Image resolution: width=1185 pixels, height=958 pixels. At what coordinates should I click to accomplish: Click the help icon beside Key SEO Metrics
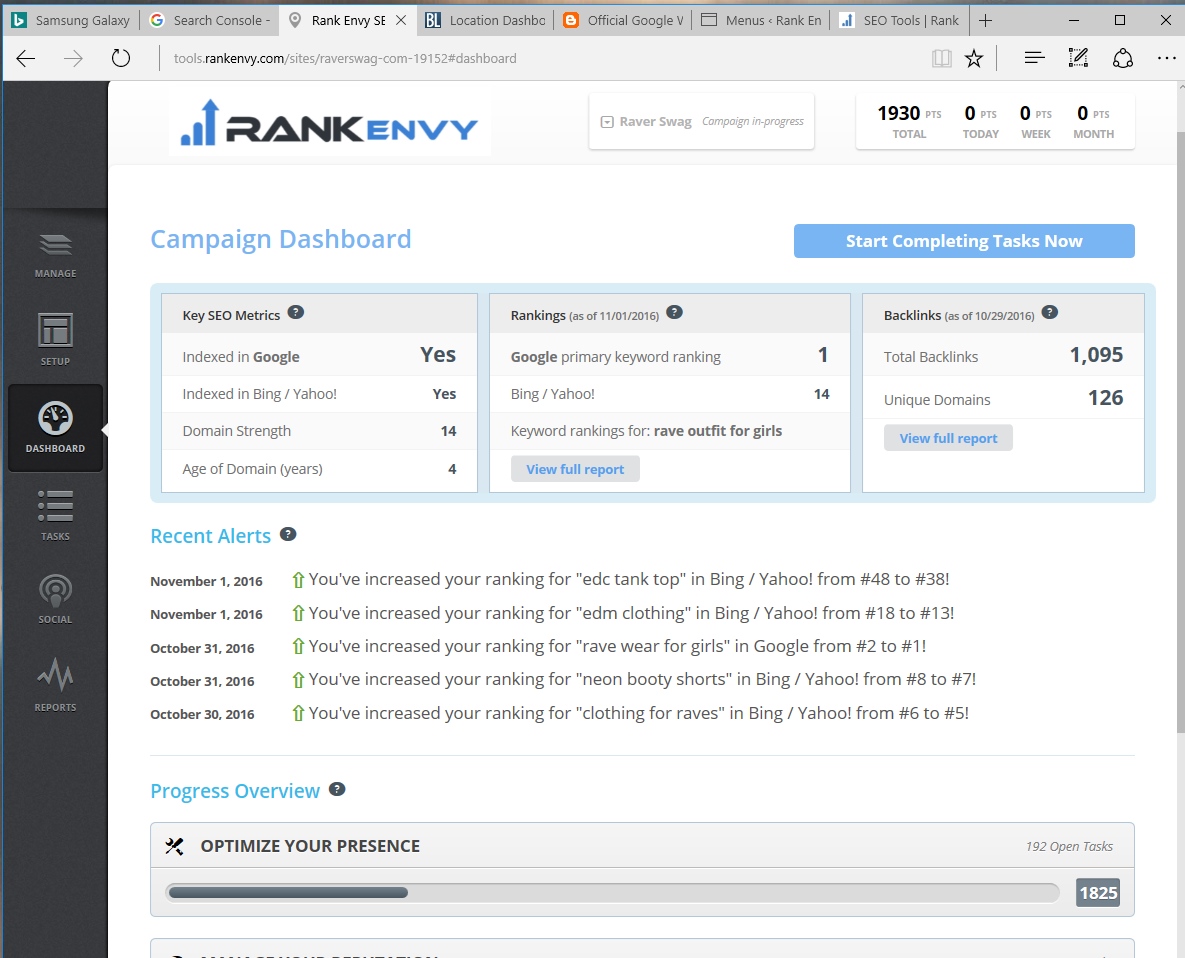[296, 312]
